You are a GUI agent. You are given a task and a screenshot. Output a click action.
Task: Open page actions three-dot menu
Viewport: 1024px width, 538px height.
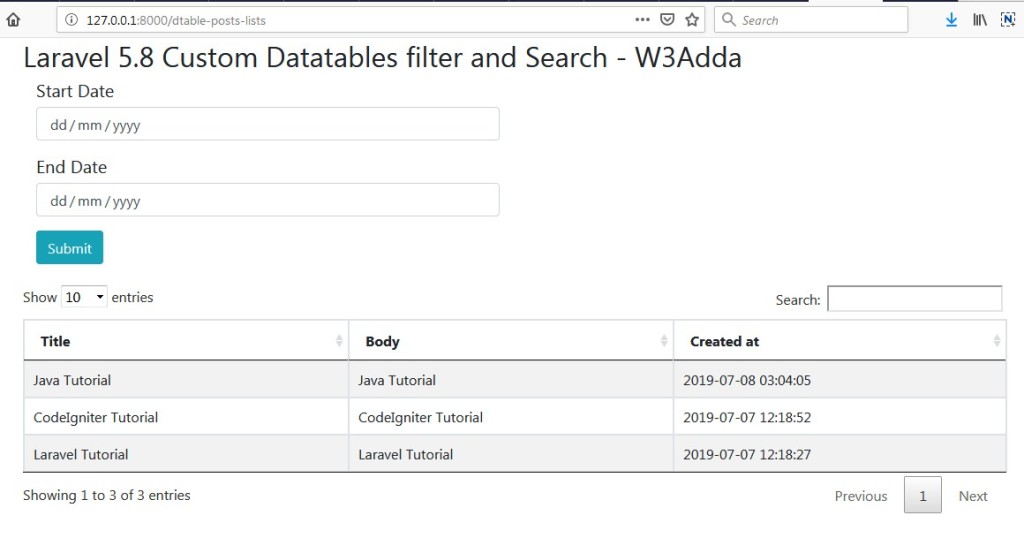point(642,20)
